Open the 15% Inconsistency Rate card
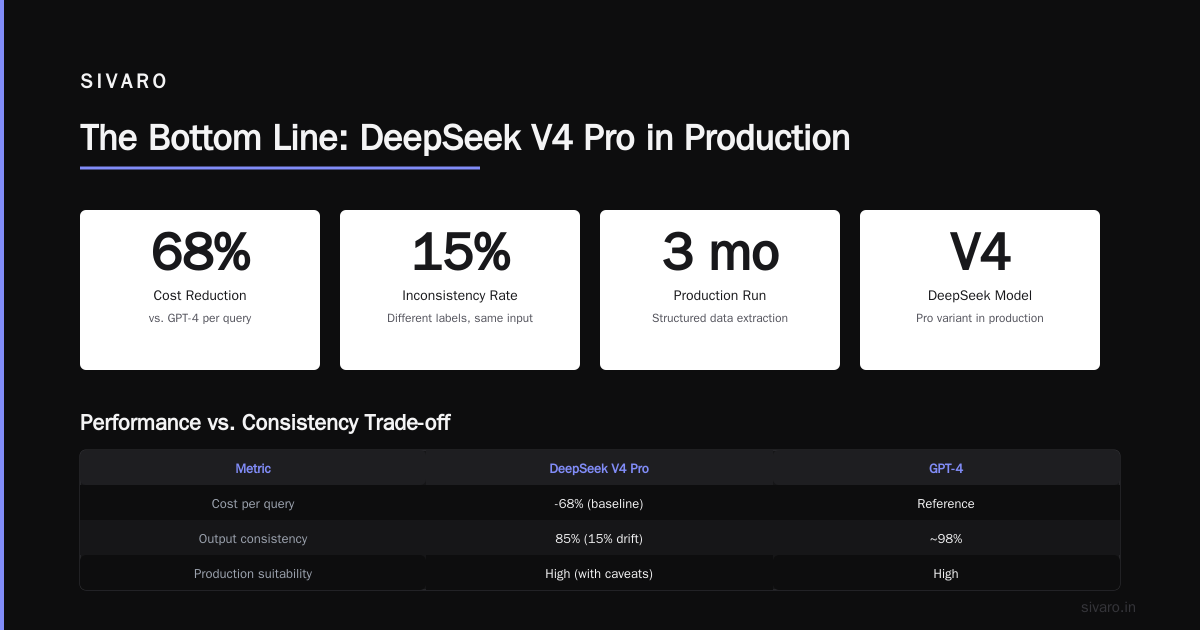The image size is (1200, 630). click(x=460, y=290)
